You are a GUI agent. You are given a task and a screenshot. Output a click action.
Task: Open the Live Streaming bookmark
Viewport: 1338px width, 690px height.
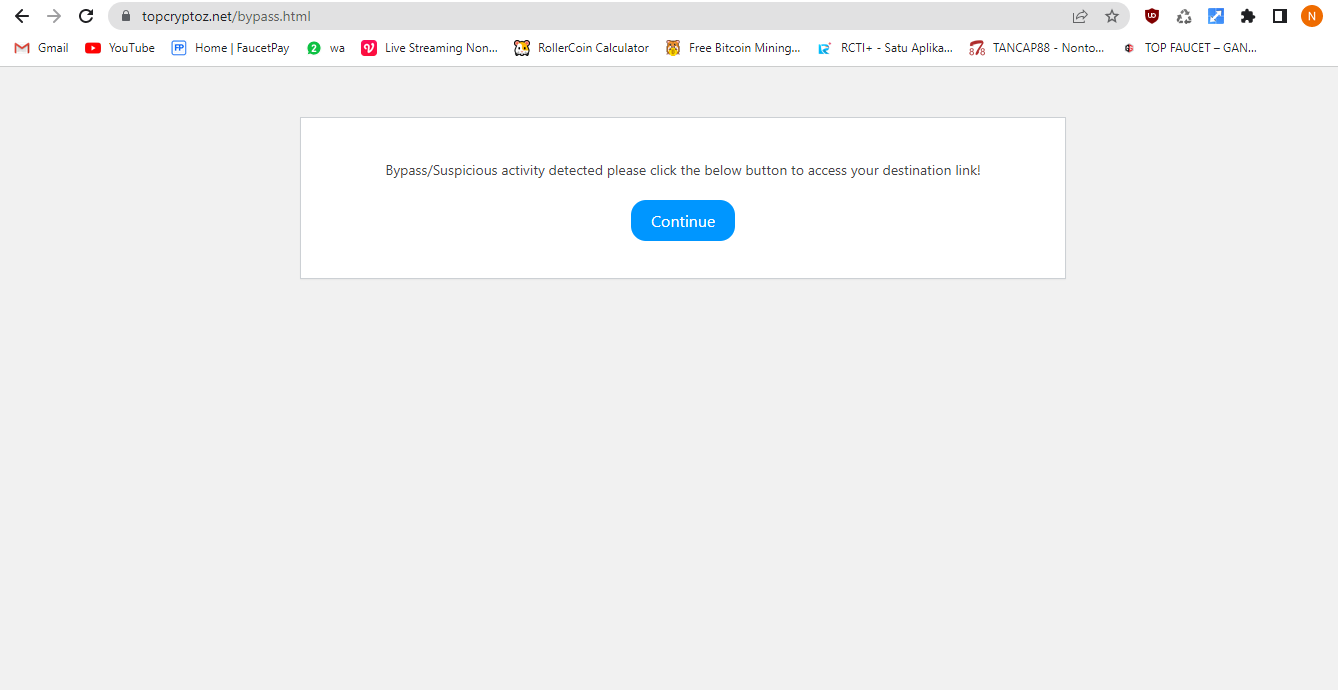point(429,47)
